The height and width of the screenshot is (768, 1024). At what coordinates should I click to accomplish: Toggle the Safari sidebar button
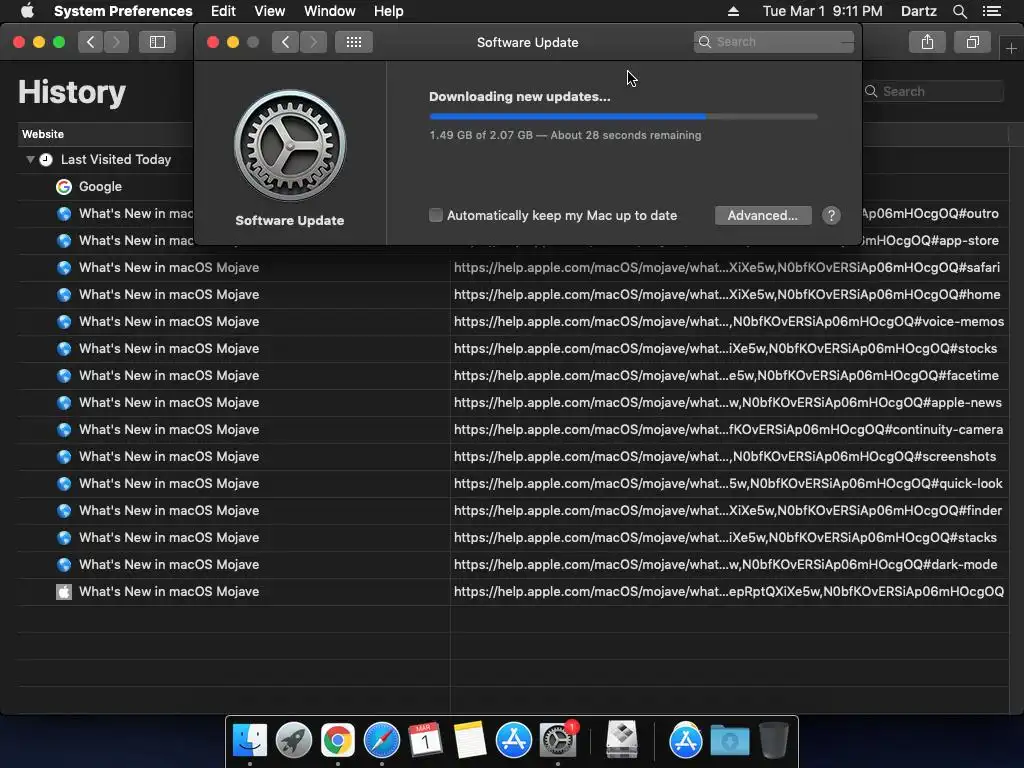pyautogui.click(x=157, y=42)
